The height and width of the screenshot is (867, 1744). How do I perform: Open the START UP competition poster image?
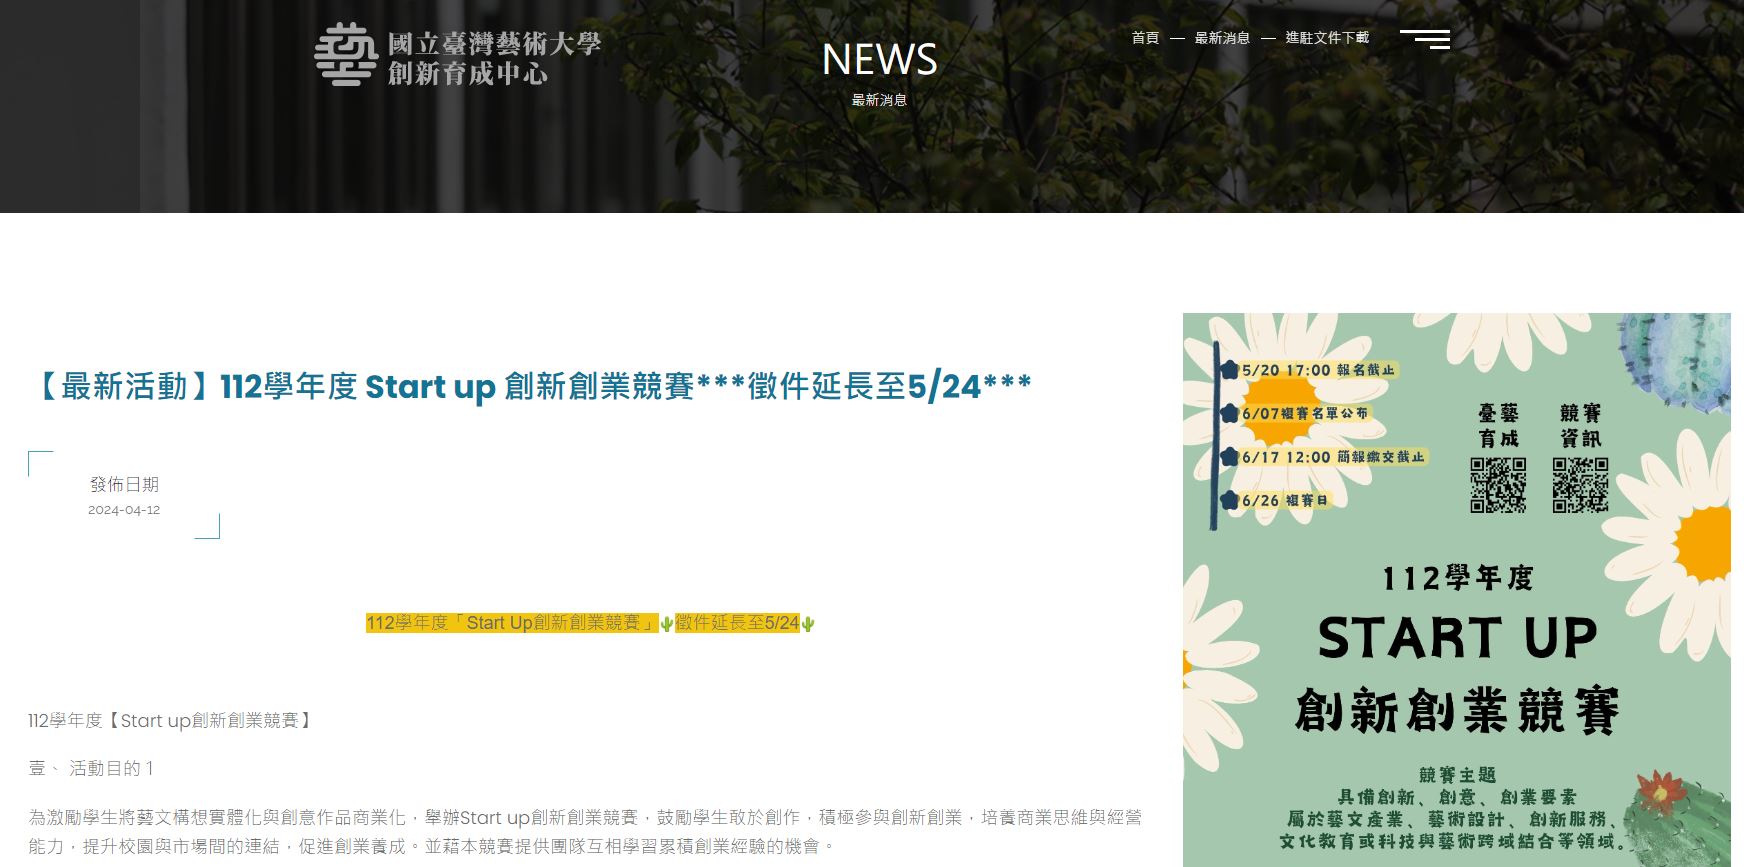tap(1457, 590)
